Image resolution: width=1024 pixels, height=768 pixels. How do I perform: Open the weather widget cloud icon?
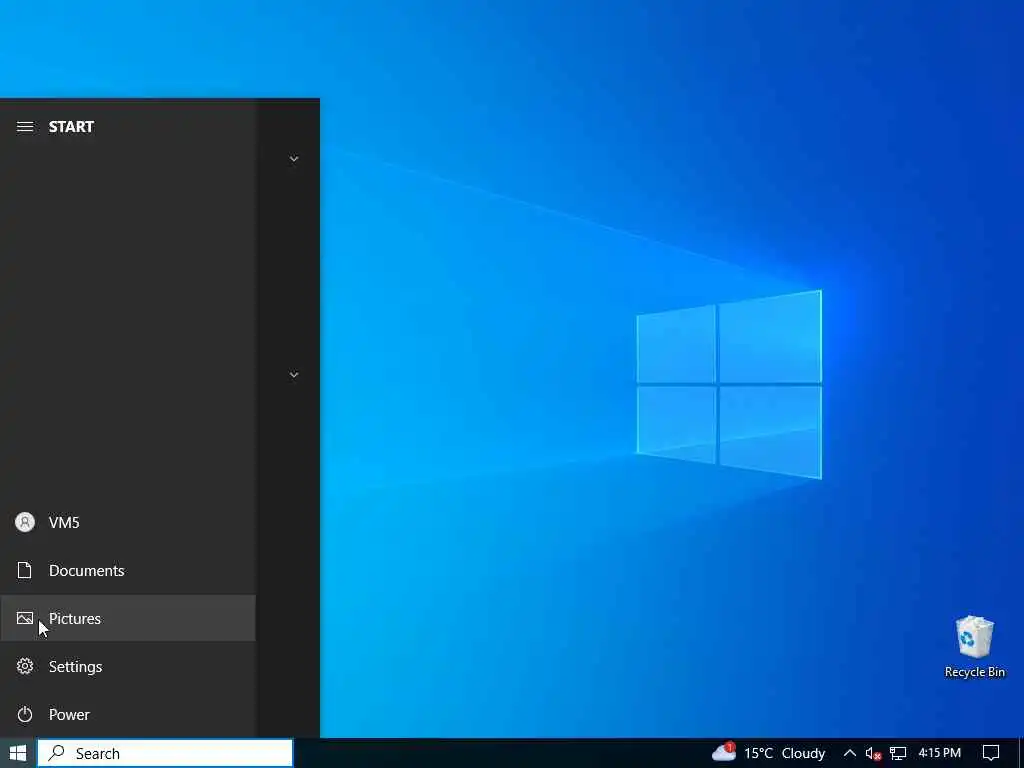[724, 752]
